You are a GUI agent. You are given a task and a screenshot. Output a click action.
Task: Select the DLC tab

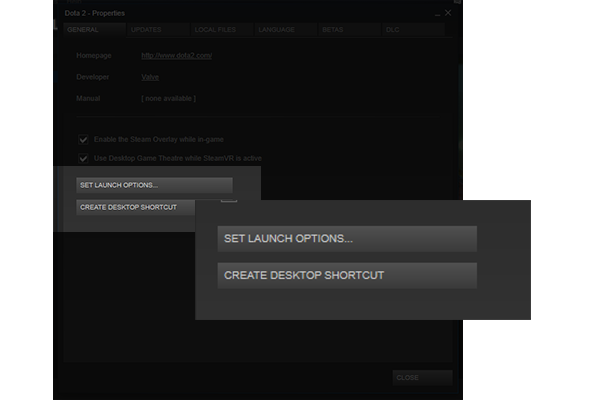coord(413,29)
